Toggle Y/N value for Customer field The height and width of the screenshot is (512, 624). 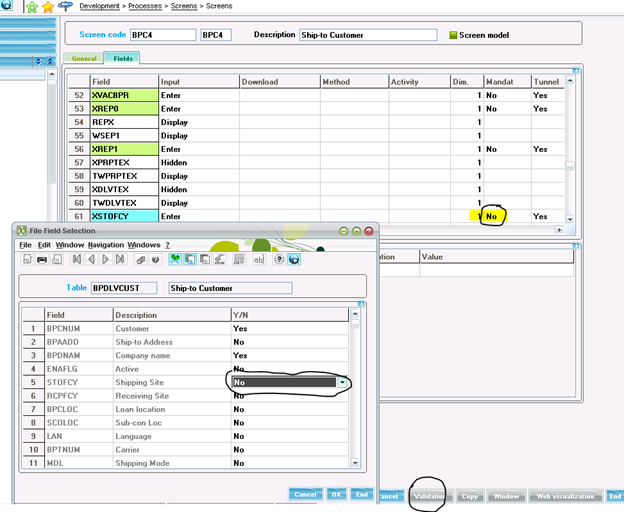(290, 328)
